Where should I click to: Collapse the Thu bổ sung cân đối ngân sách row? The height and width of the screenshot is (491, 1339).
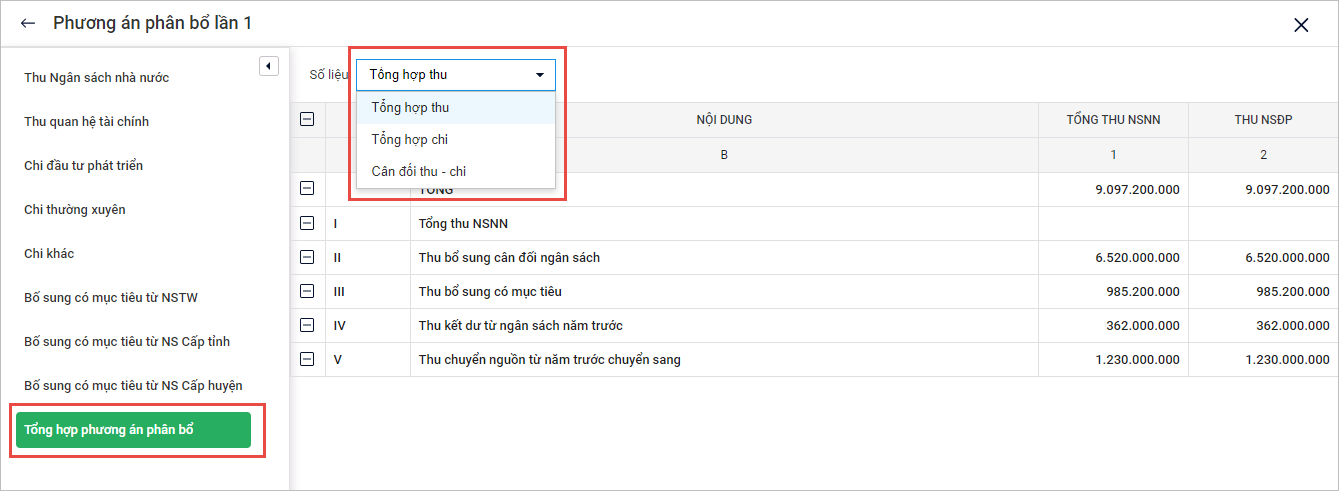[x=308, y=257]
